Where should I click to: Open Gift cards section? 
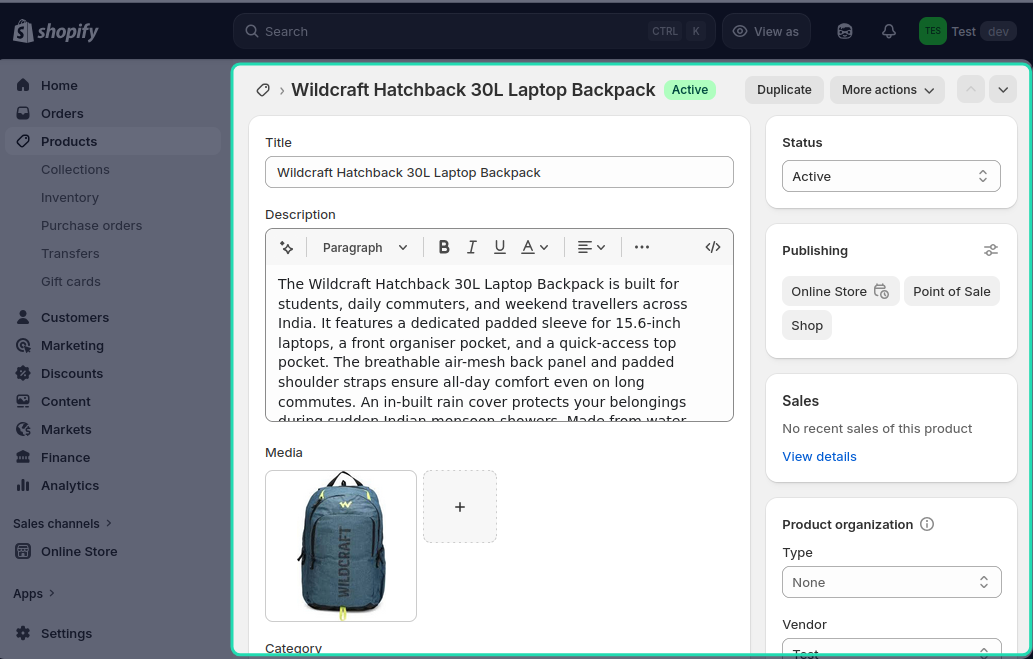click(70, 281)
